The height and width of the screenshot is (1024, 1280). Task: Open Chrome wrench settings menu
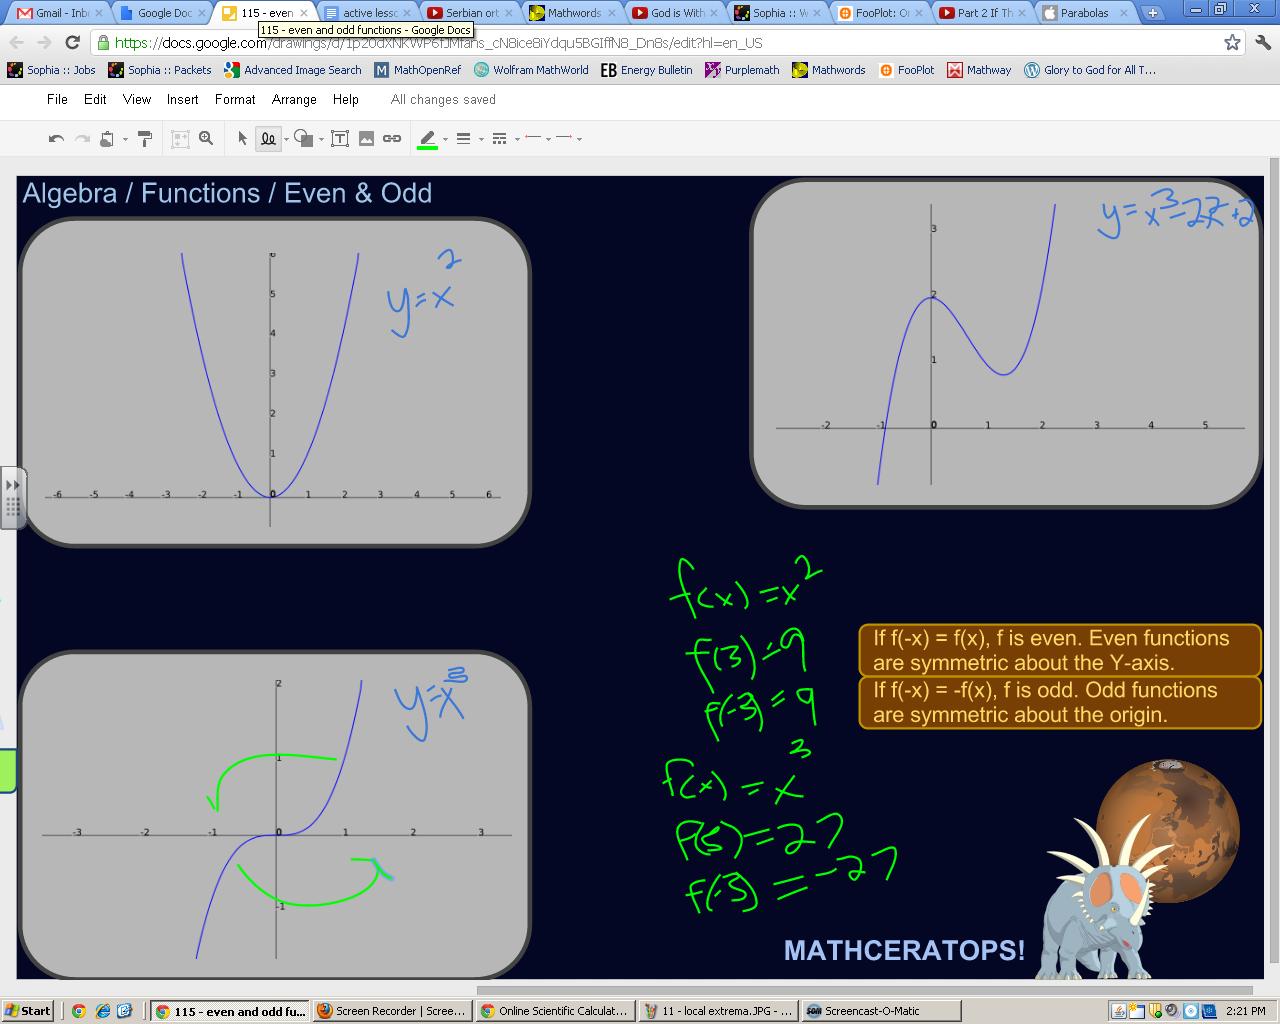1262,42
